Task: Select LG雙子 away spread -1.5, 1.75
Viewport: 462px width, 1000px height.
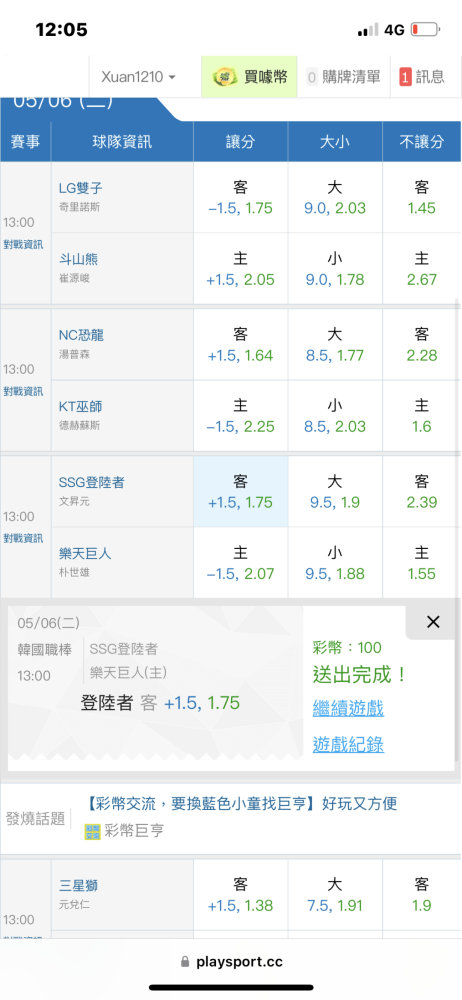Action: (241, 198)
